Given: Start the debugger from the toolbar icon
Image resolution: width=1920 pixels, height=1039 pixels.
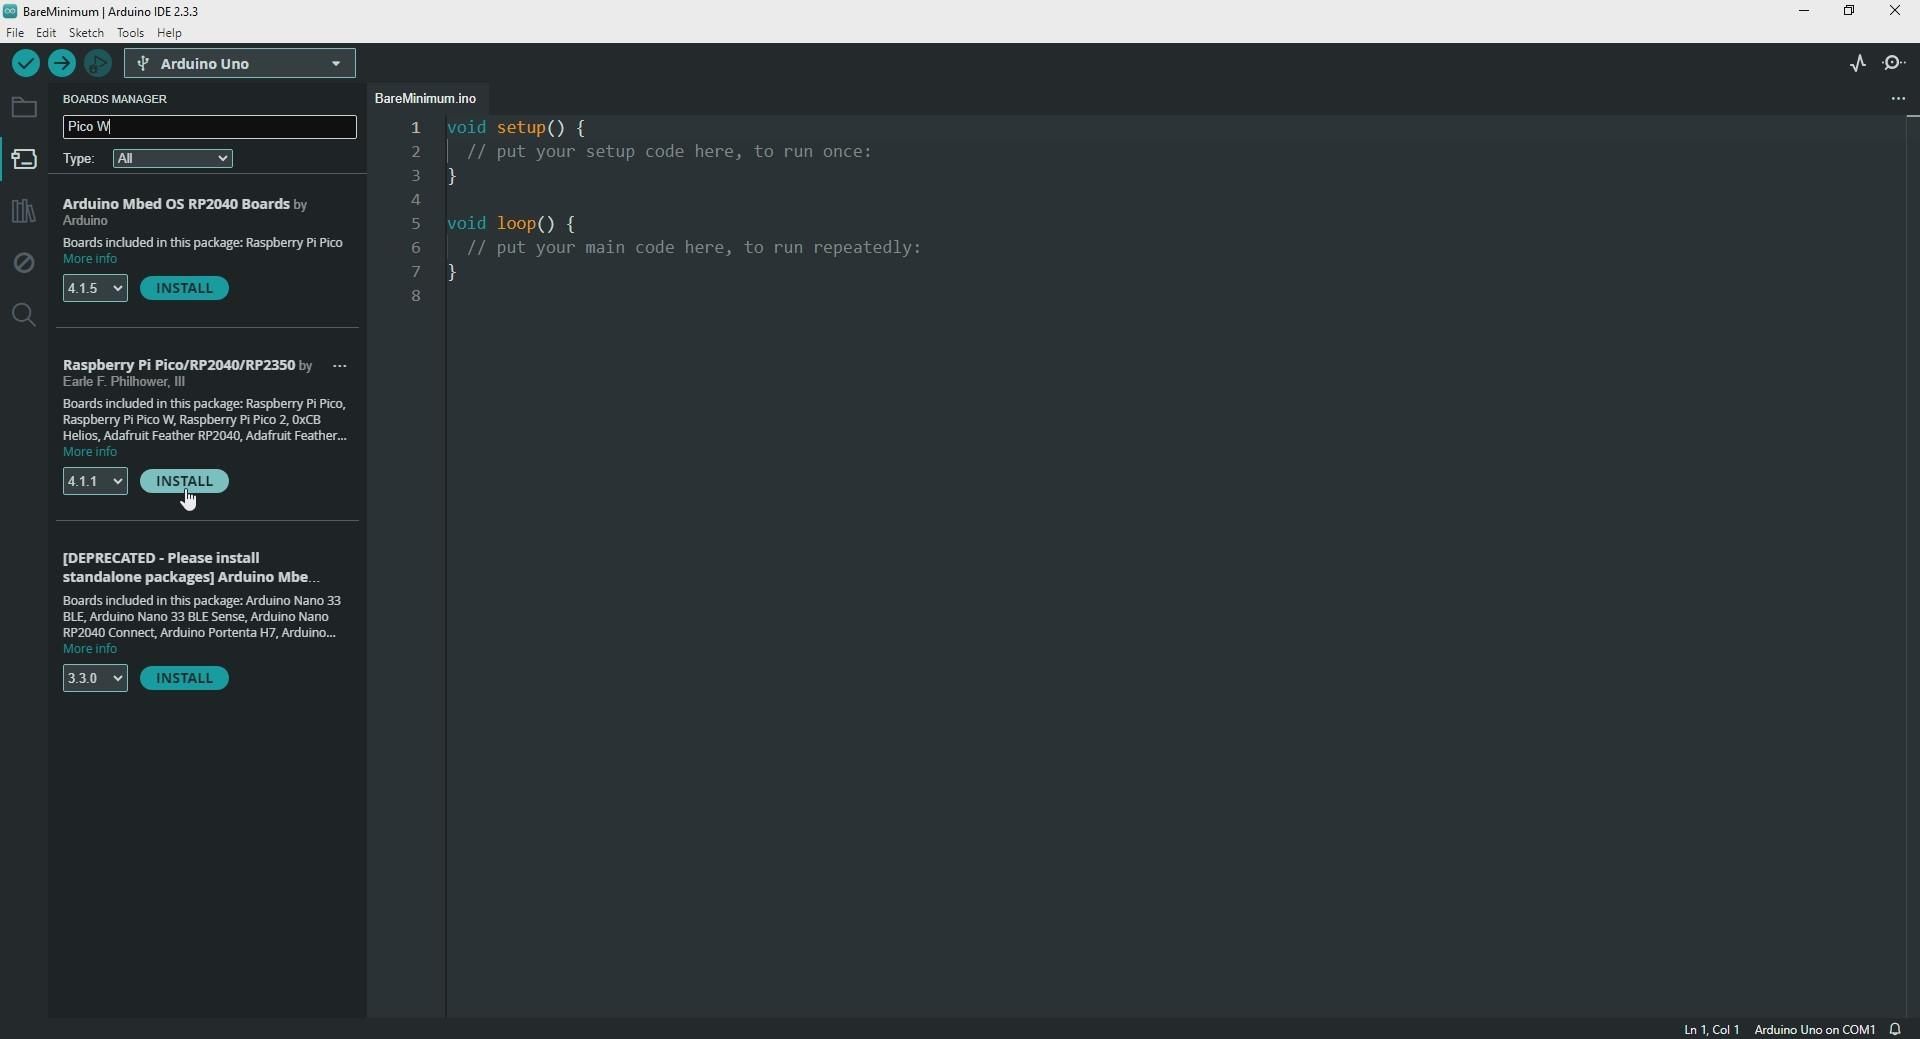Looking at the screenshot, I should point(98,64).
